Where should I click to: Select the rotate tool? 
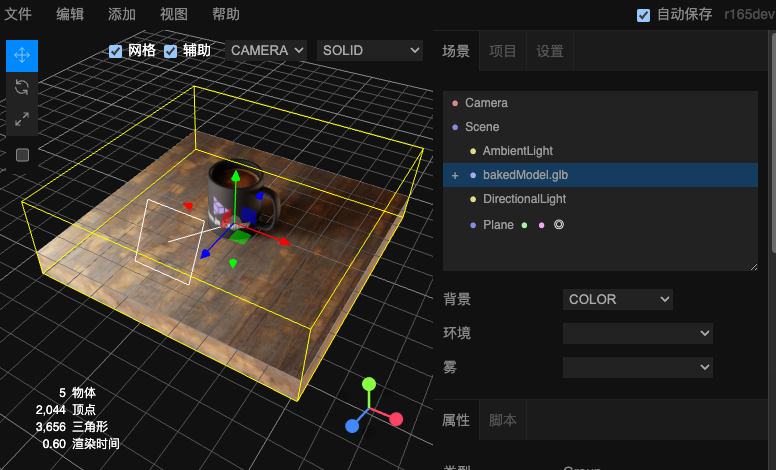(x=22, y=87)
